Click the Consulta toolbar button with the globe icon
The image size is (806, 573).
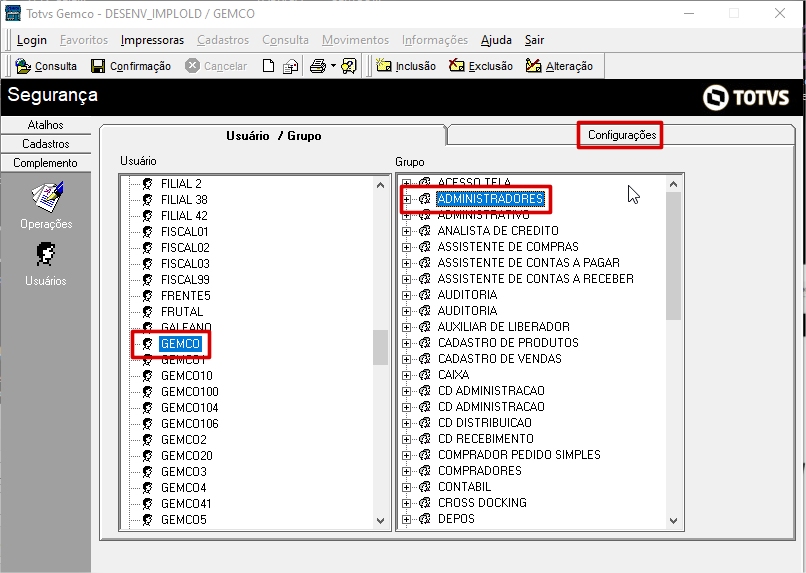tap(46, 66)
